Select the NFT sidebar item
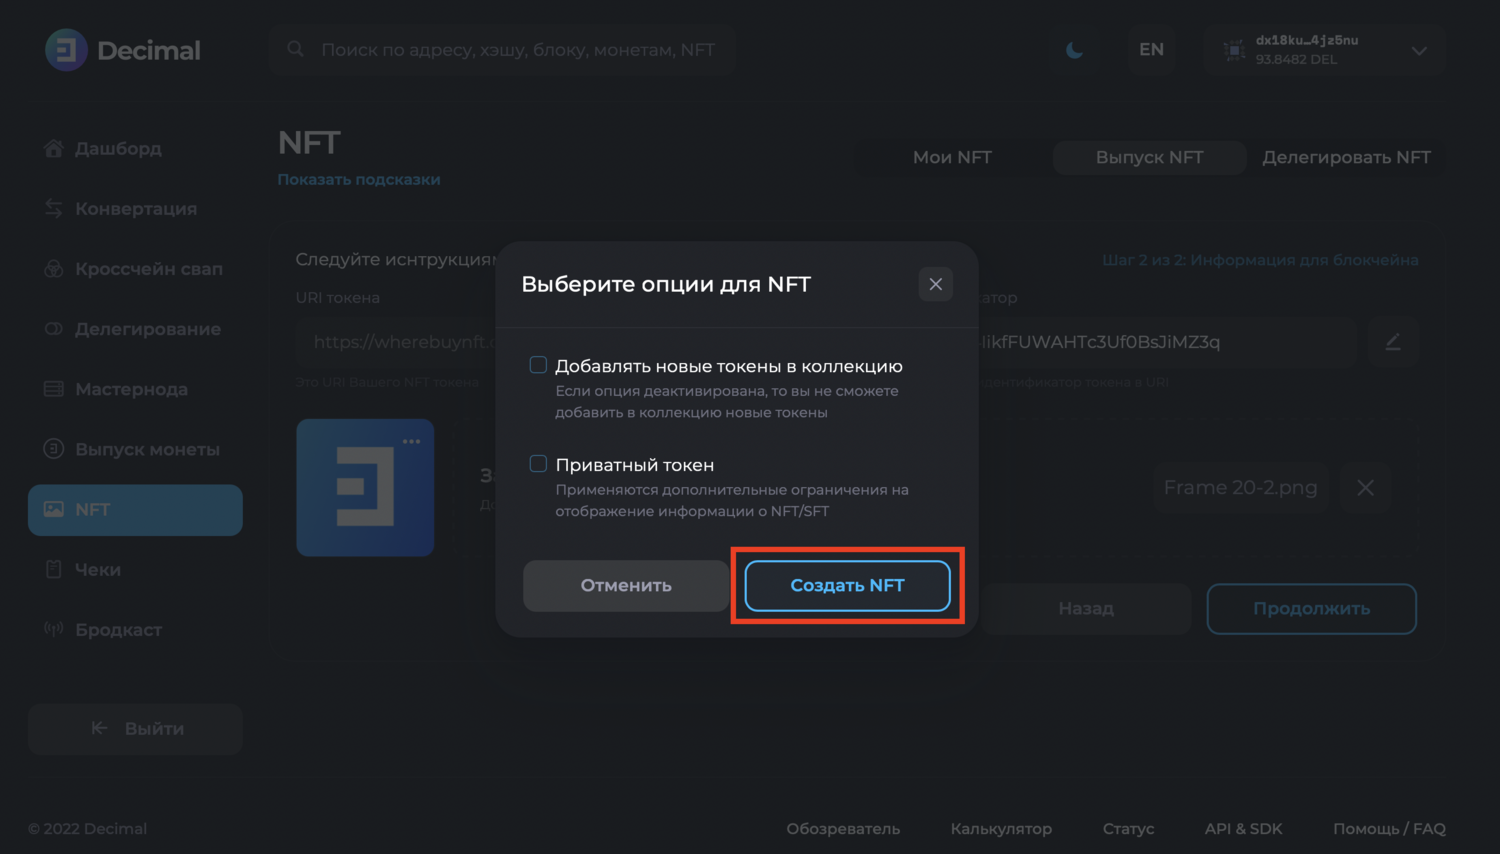Screen dimensions: 1500x854 [x=135, y=510]
